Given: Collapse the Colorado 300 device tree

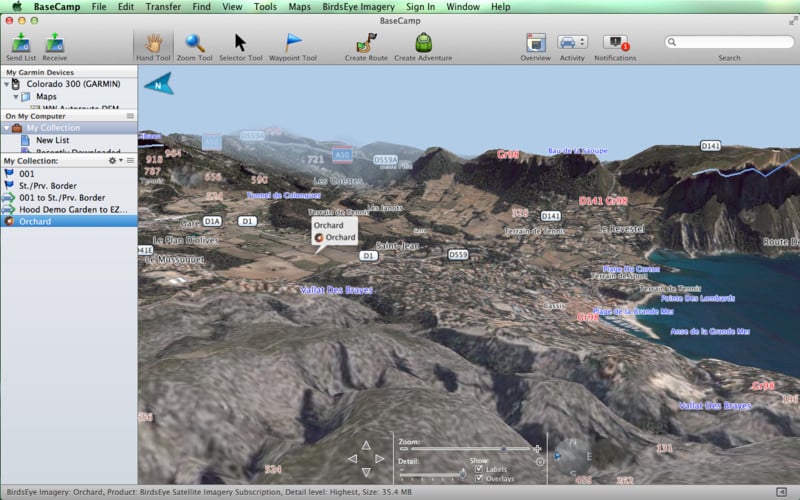Looking at the screenshot, I should tap(7, 84).
